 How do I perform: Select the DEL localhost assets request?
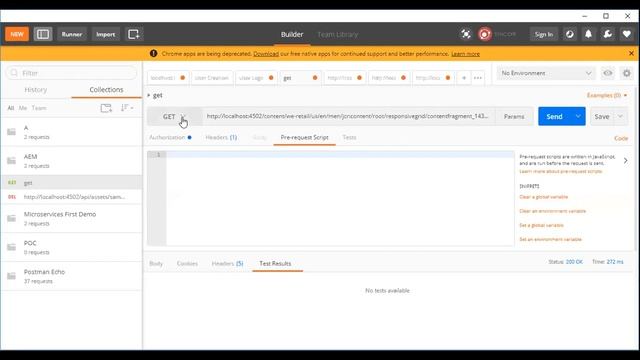pyautogui.click(x=71, y=197)
